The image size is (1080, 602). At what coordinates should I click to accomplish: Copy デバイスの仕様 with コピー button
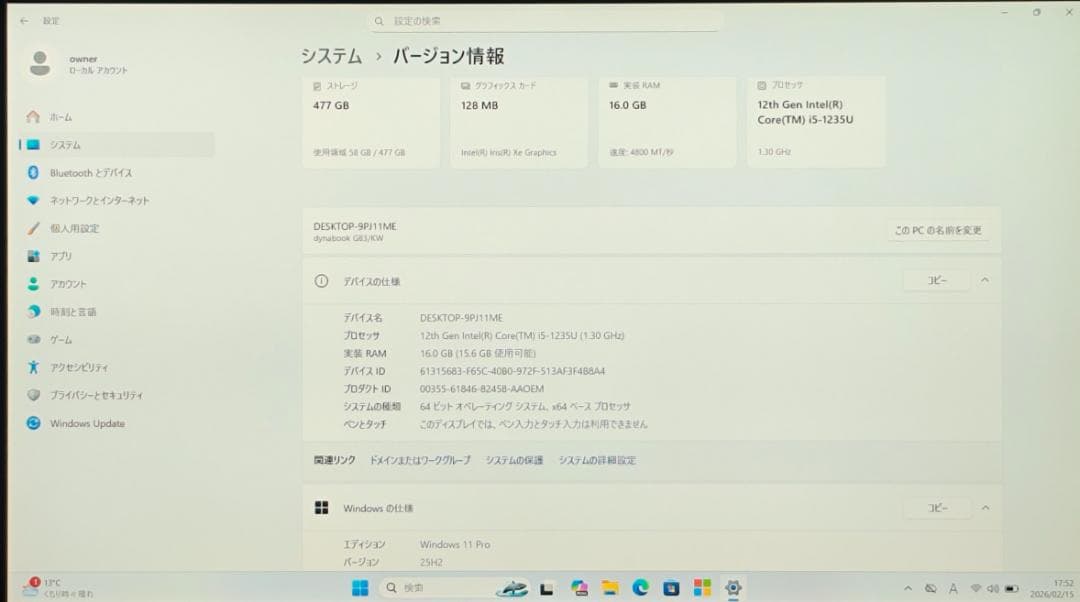pos(937,280)
